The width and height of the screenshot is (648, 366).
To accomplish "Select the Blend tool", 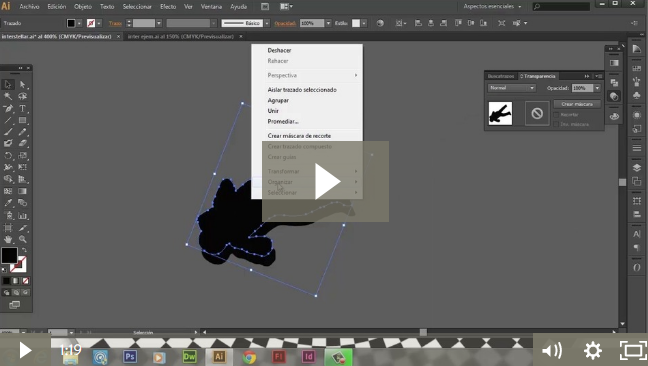I will [23, 203].
